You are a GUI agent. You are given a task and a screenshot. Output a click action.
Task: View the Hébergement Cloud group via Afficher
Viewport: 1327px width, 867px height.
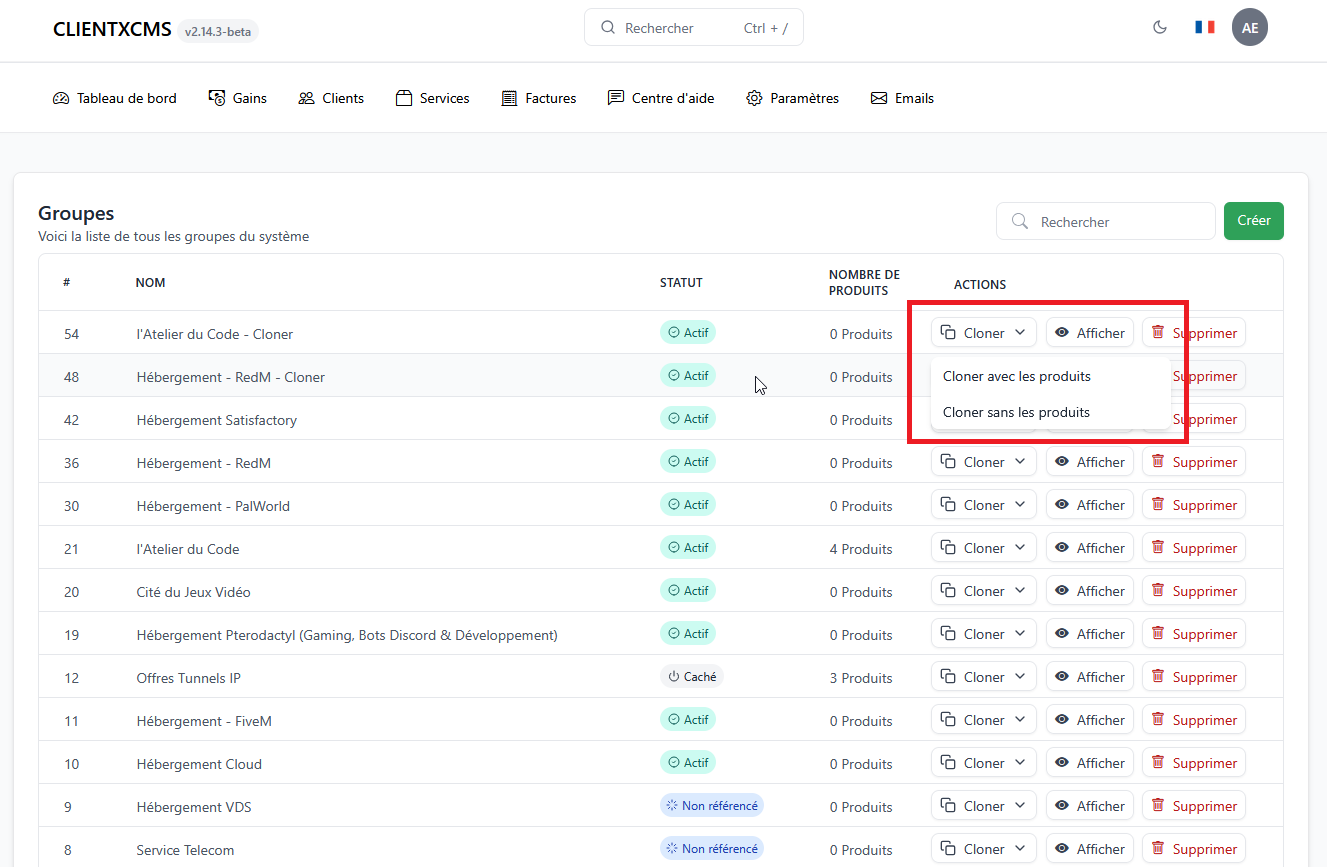[x=1089, y=763]
